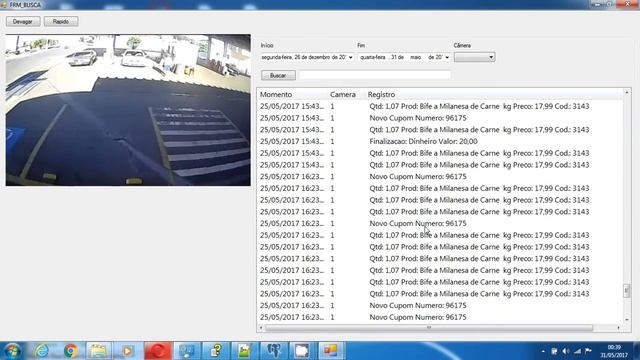
Task: Select 'quarta-feira' in the Fim date field
Action: [373, 58]
